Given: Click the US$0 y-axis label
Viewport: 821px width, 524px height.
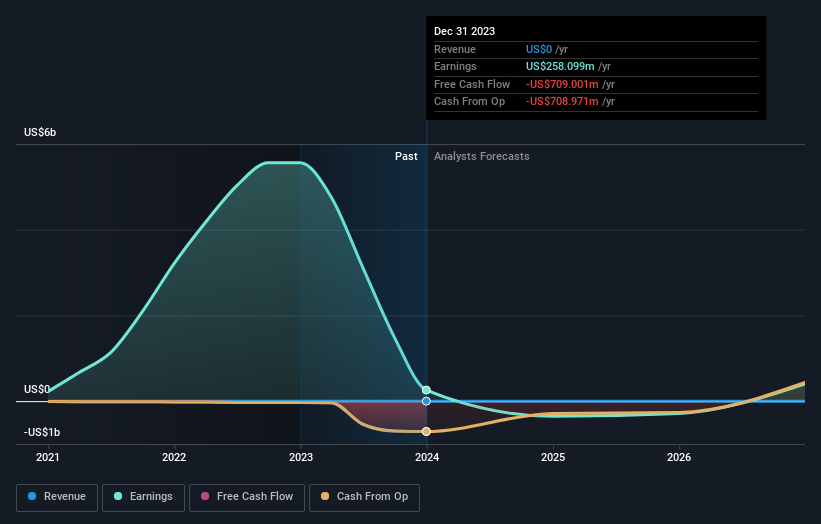Looking at the screenshot, I should coord(37,389).
